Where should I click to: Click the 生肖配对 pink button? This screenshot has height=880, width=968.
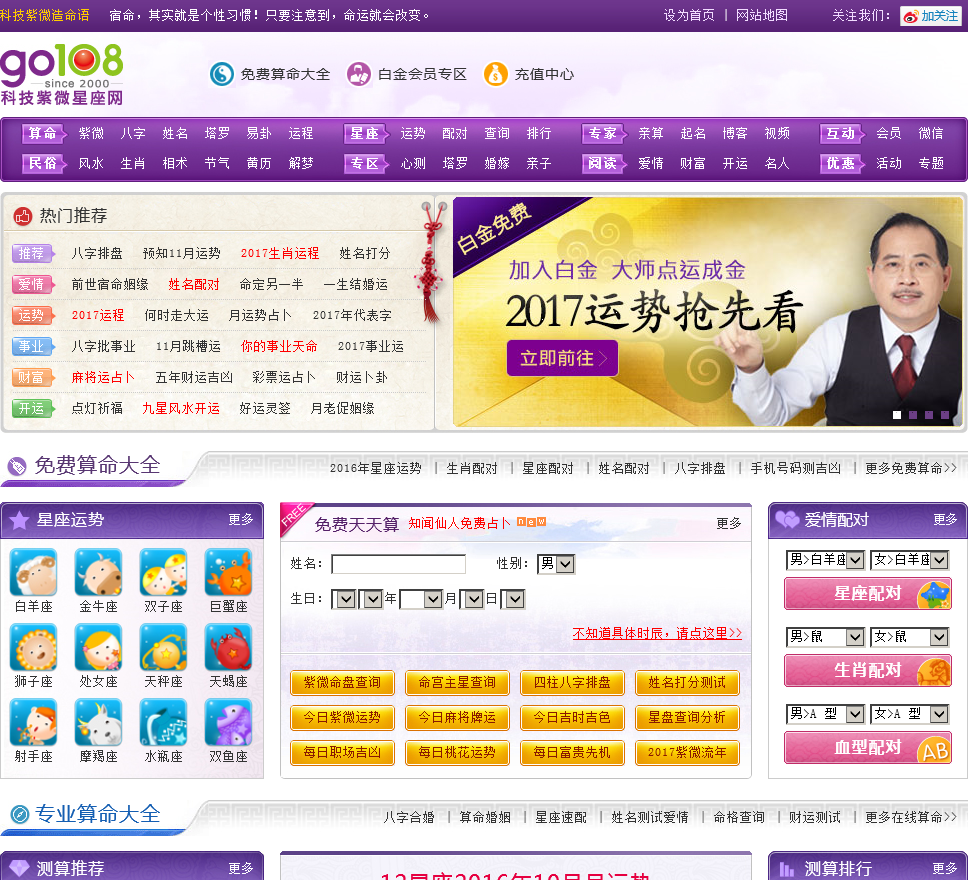(868, 671)
